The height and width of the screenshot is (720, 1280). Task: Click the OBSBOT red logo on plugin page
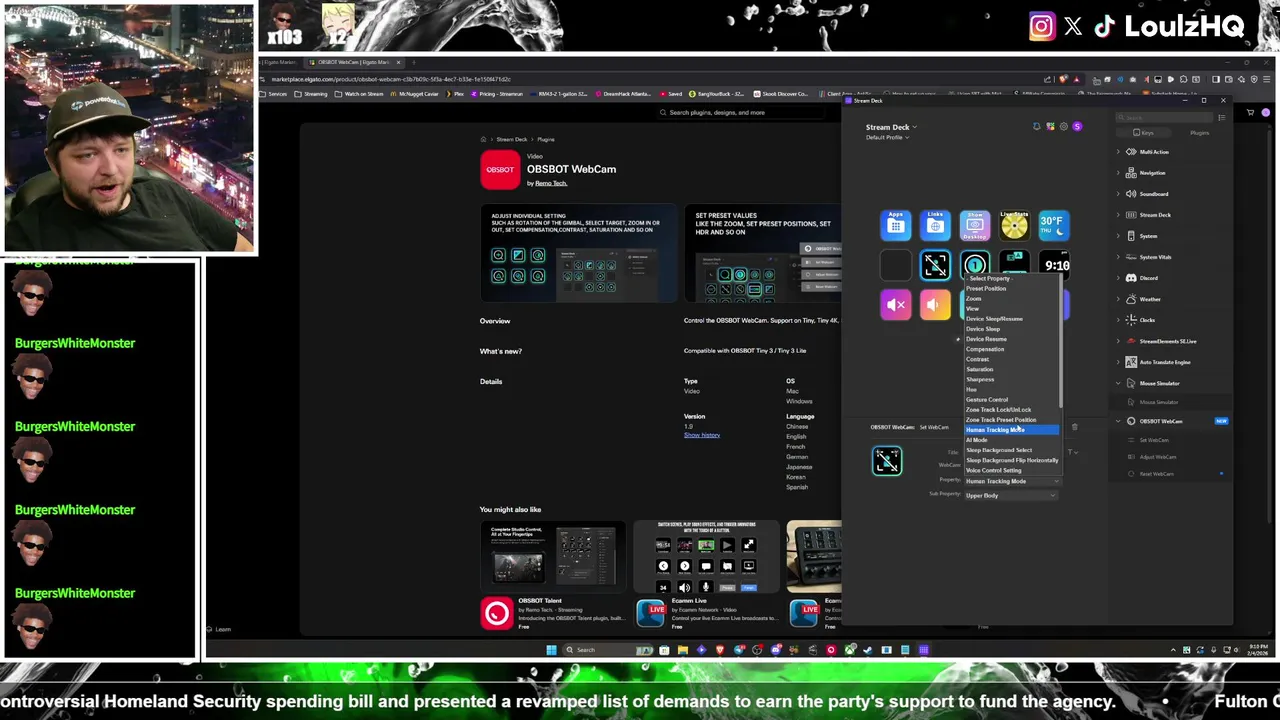[500, 170]
